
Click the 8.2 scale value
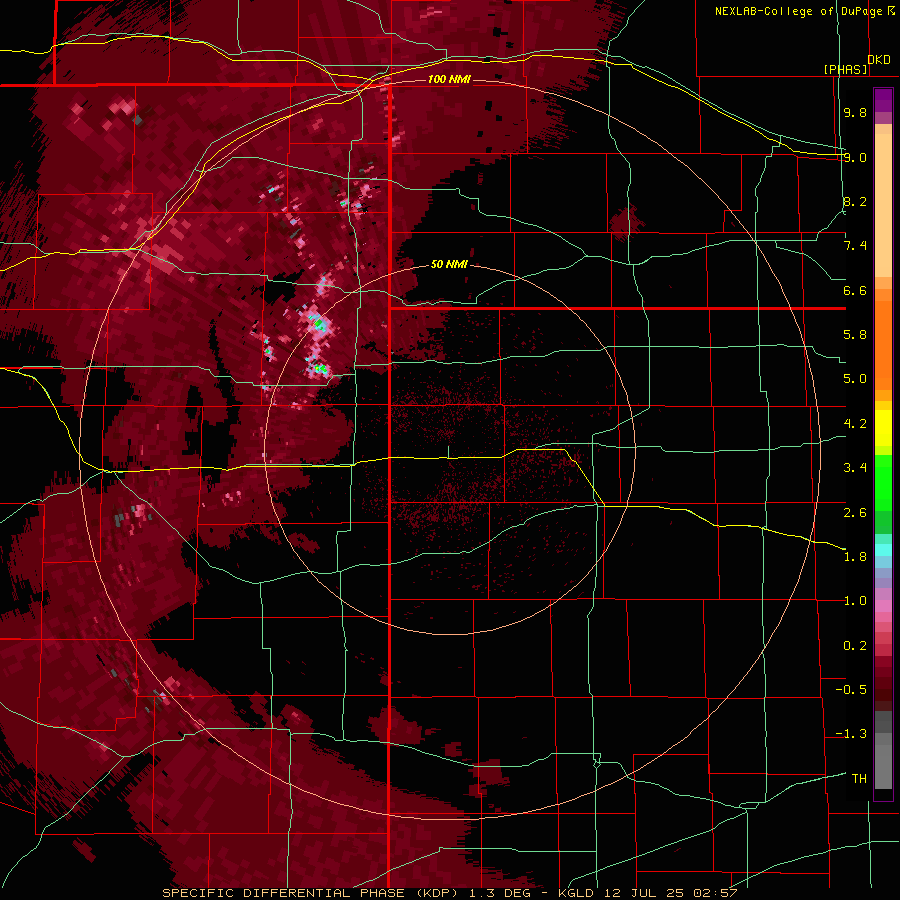coord(855,201)
